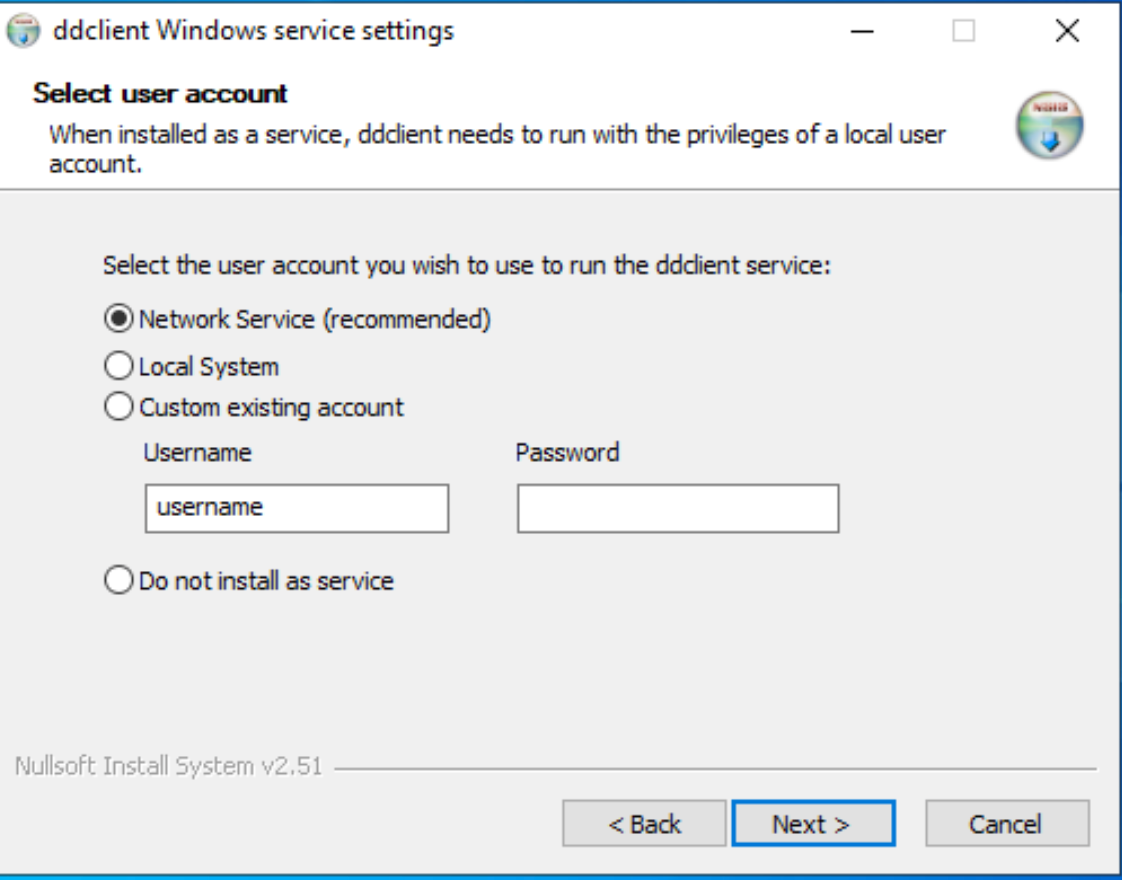Click the Password label
Image resolution: width=1122 pixels, height=880 pixels.
[567, 452]
